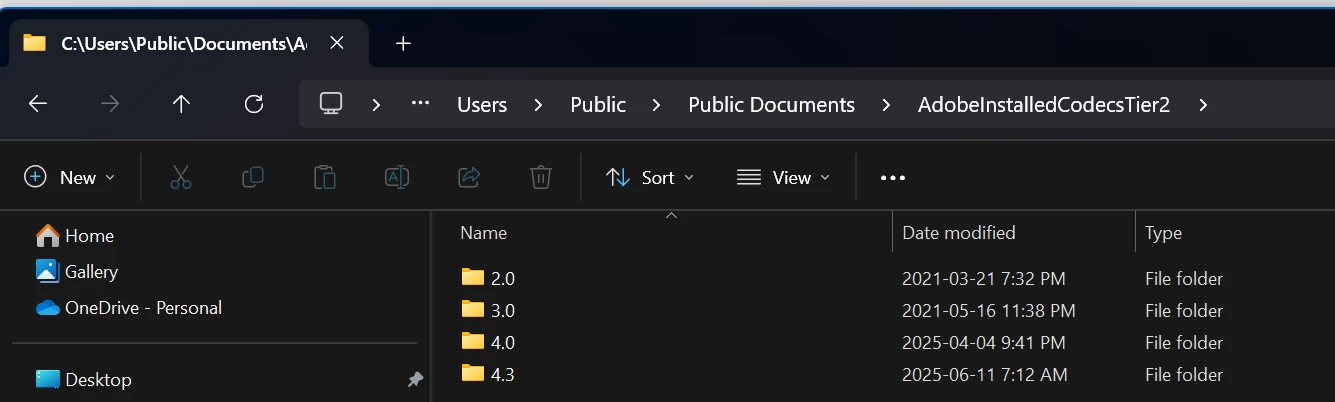The height and width of the screenshot is (402, 1335).
Task: Click the File folder type of 2.0 row
Action: click(x=1184, y=279)
